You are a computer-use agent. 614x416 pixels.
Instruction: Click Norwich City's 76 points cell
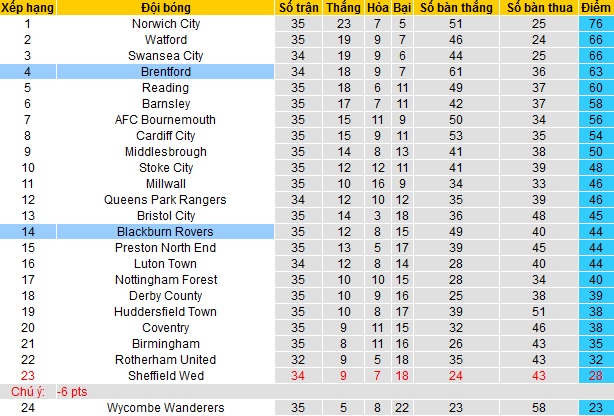(596, 23)
